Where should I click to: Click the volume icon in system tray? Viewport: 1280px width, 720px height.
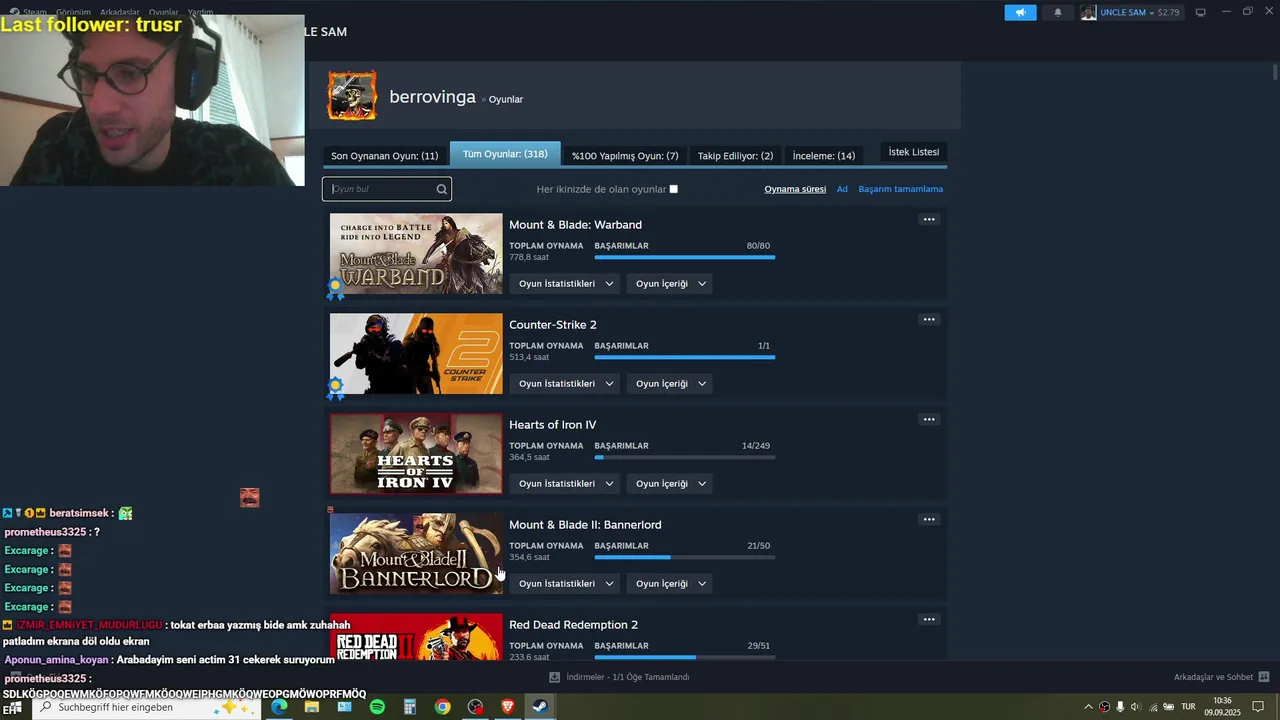1135,707
